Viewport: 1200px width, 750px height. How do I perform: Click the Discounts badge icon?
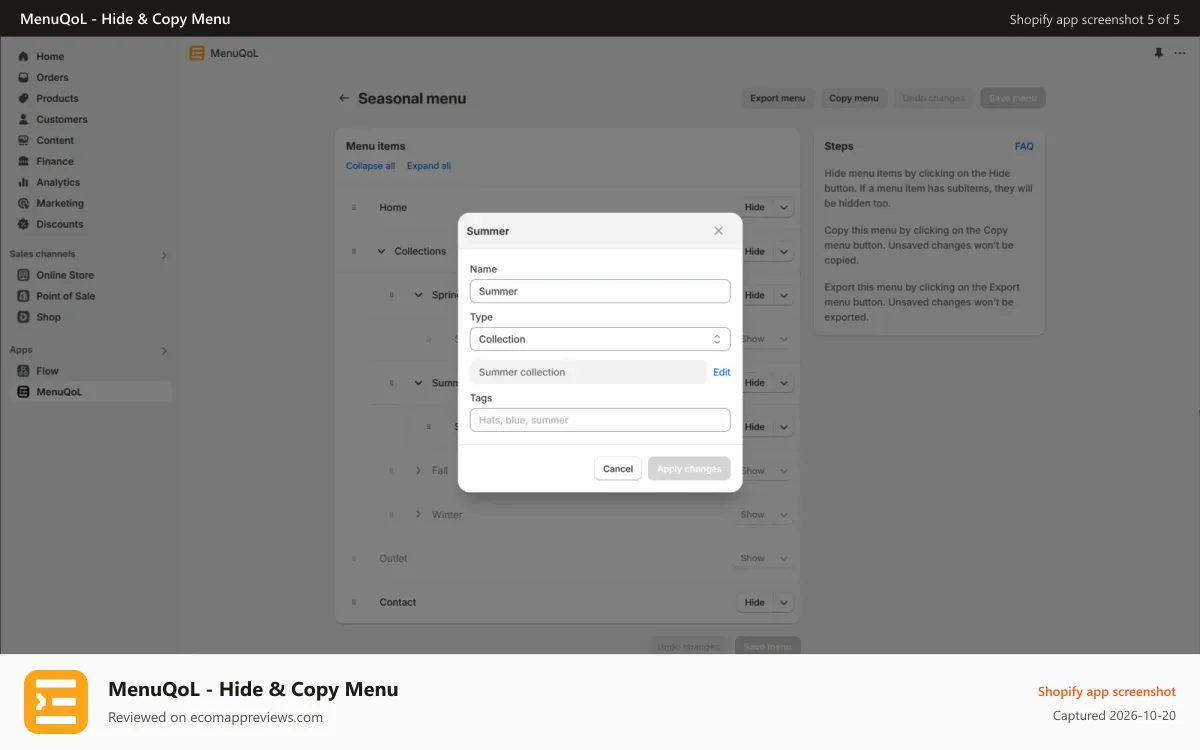24,224
